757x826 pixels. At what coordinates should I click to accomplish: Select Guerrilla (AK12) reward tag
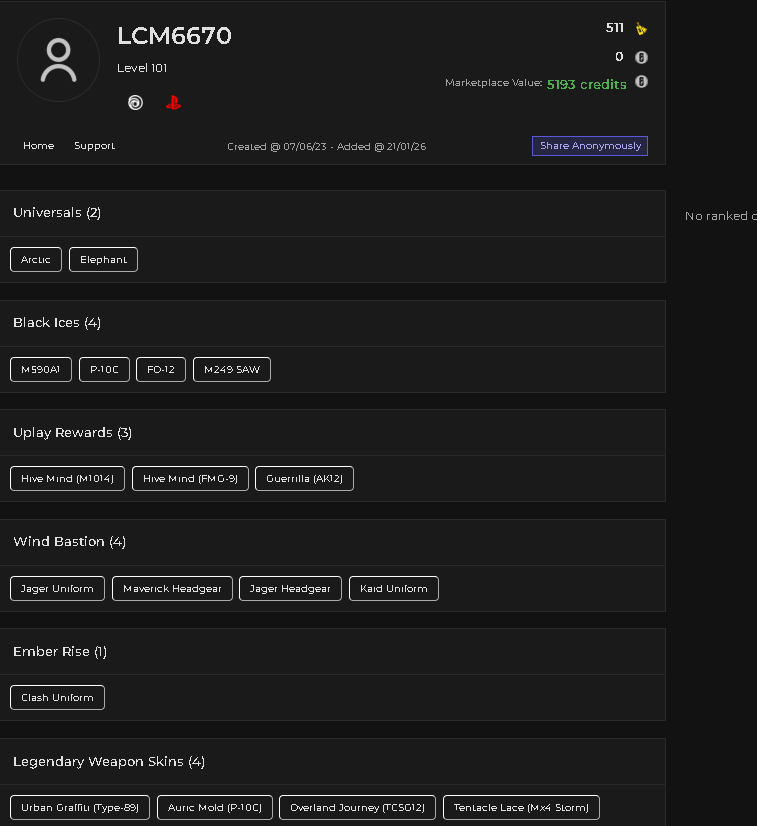pyautogui.click(x=304, y=478)
